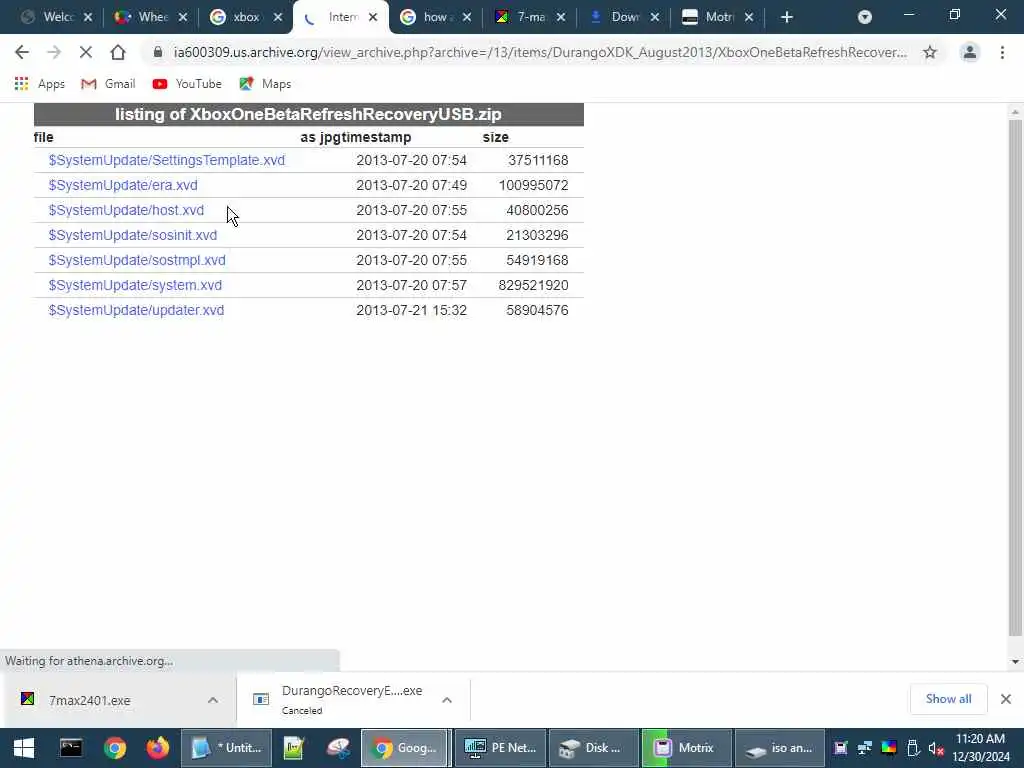Stop loading the page
The image size is (1024, 768).
[x=86, y=52]
